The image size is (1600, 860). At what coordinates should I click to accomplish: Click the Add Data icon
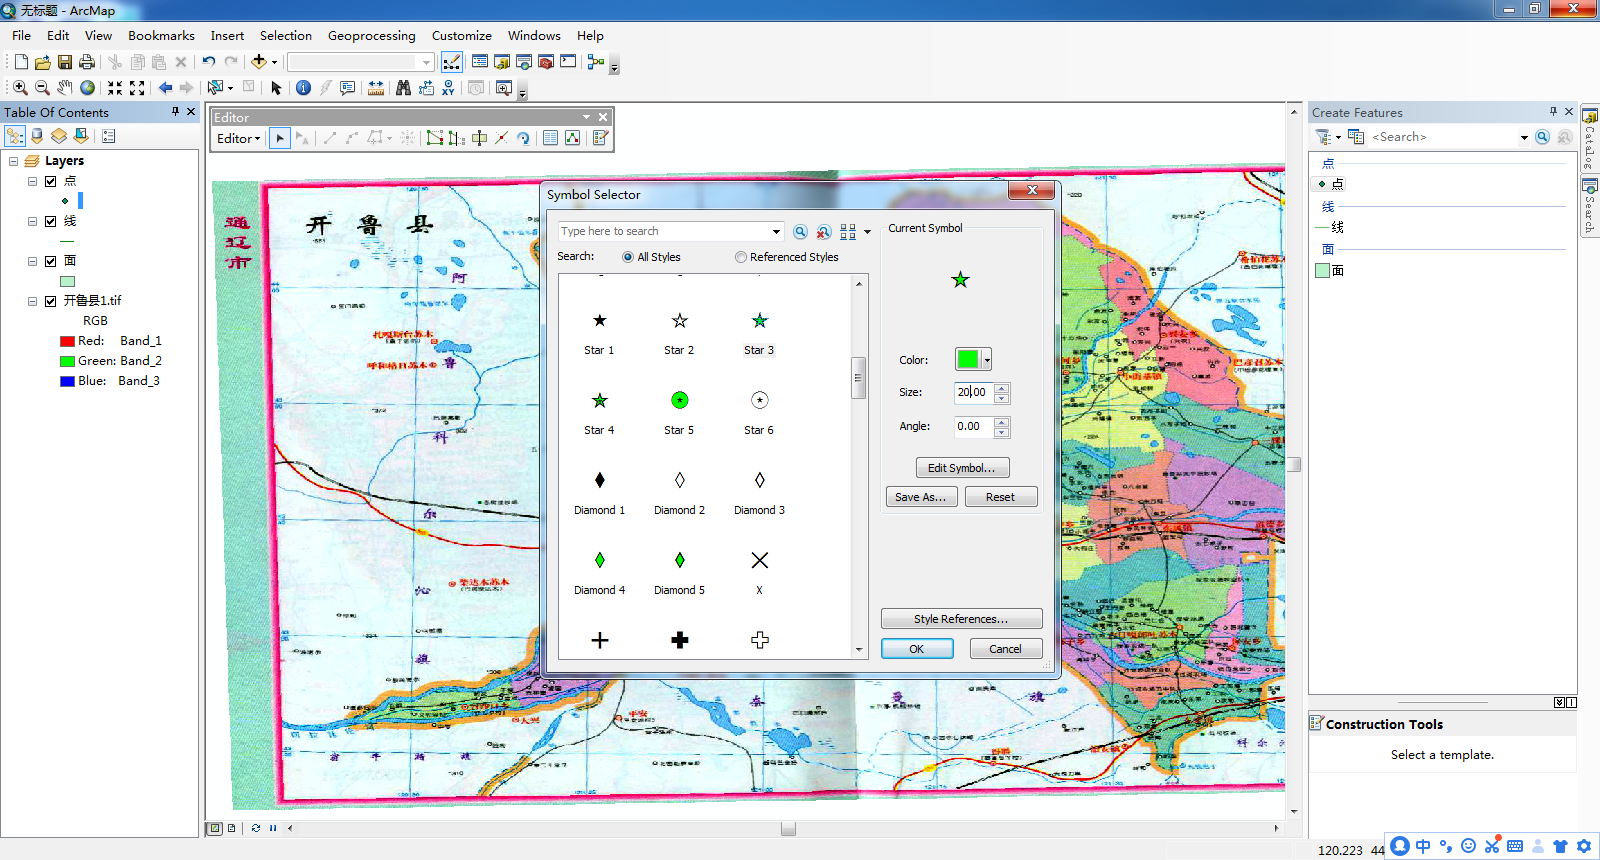259,62
